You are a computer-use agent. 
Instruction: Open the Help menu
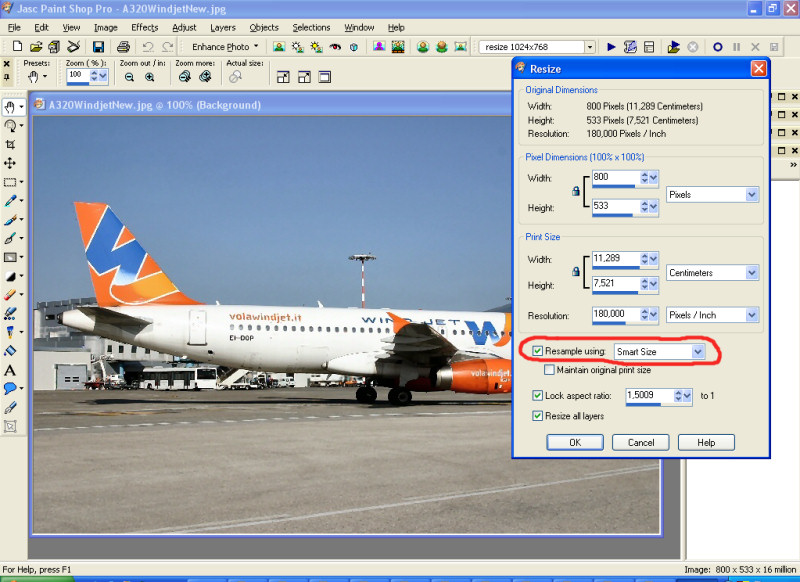point(396,28)
